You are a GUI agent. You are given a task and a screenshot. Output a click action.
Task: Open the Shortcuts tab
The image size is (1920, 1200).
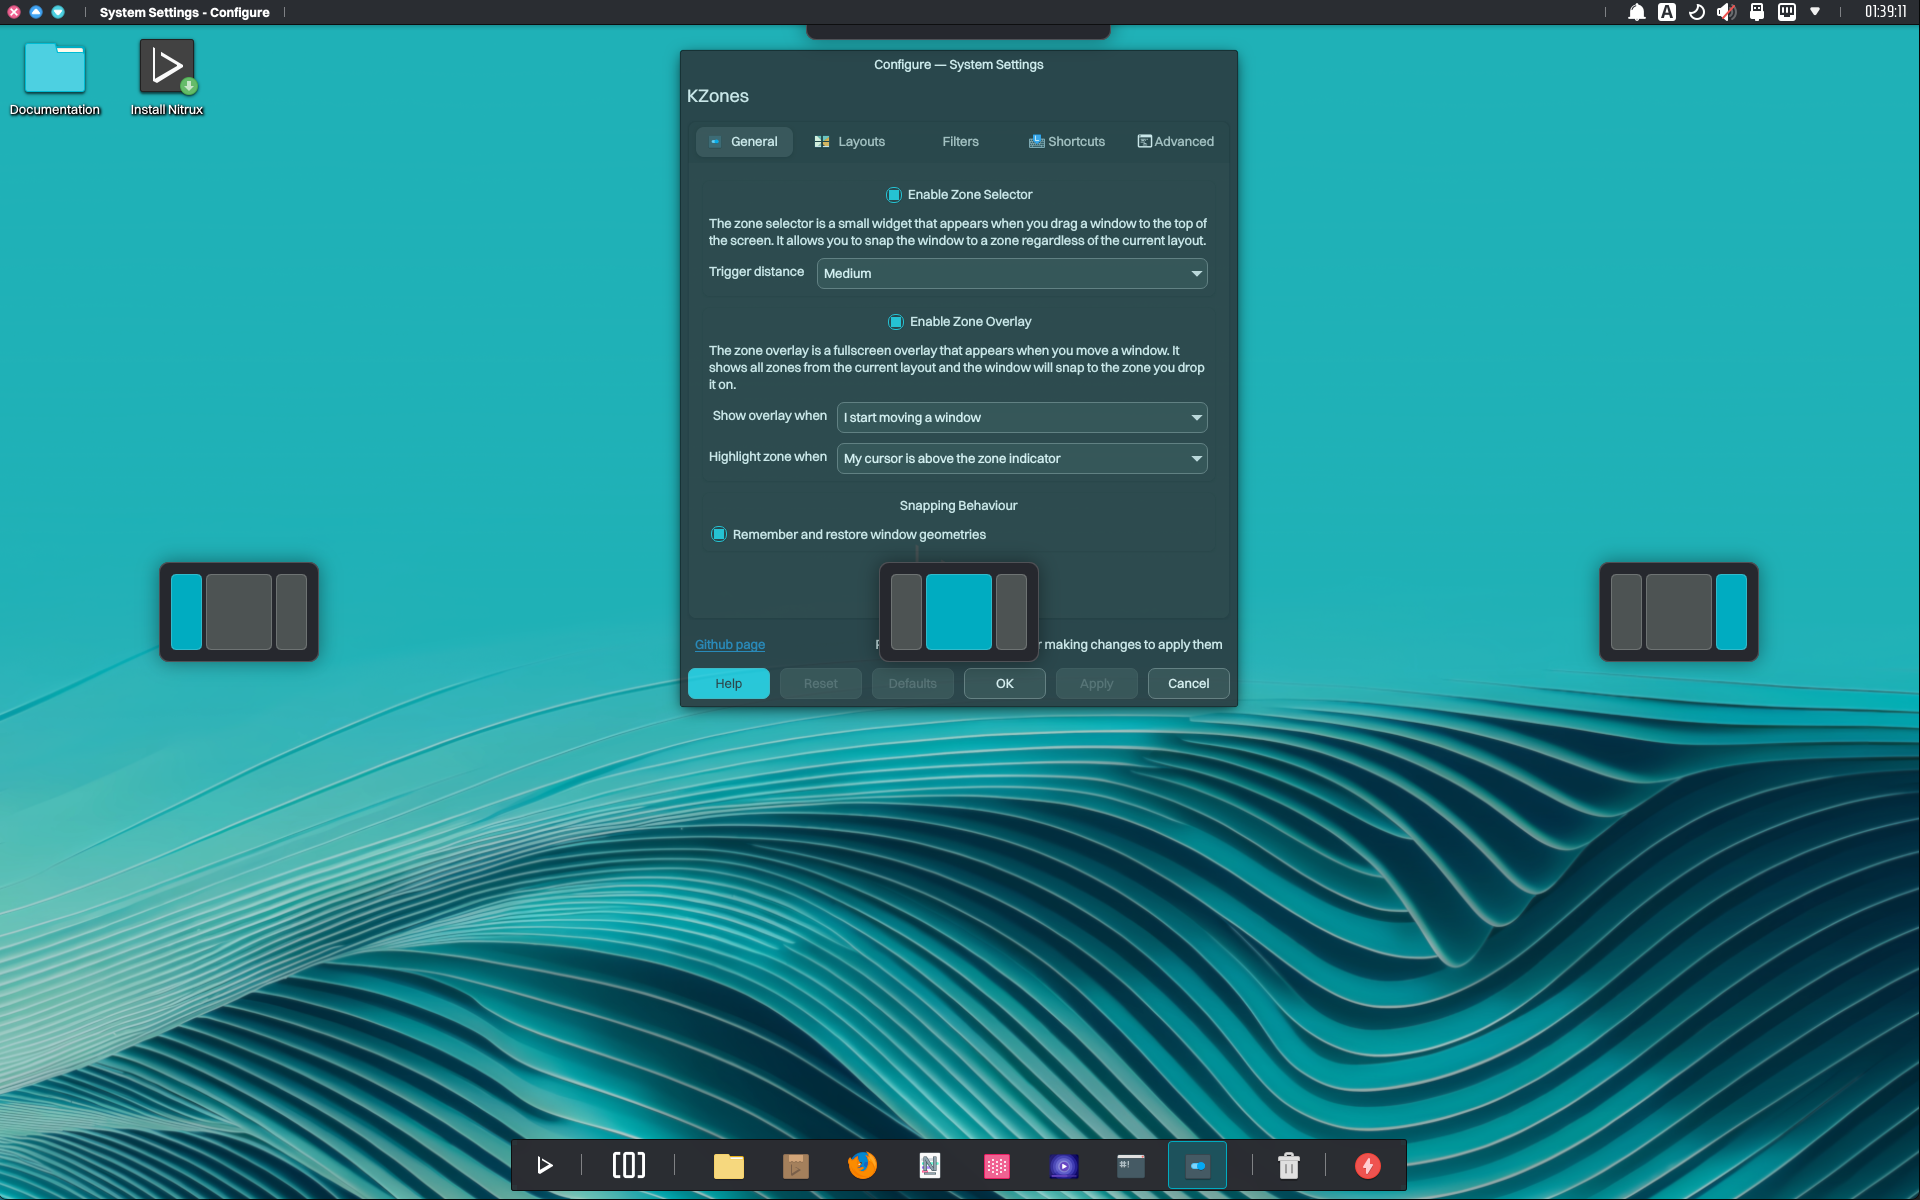[x=1066, y=141]
